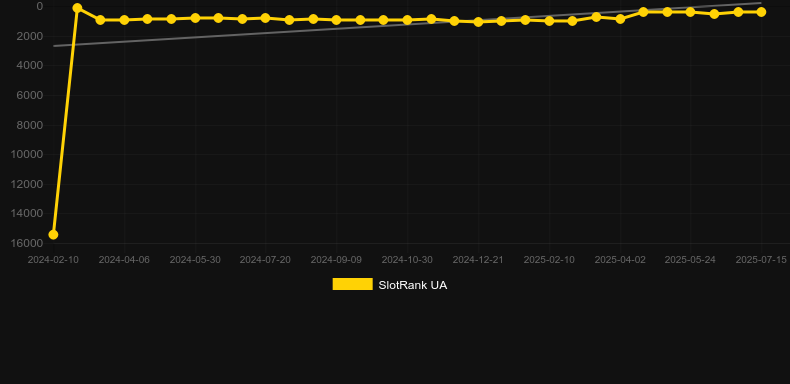Select the peak data point right after 2024-02-10
Image resolution: width=790 pixels, height=384 pixels.
(77, 8)
